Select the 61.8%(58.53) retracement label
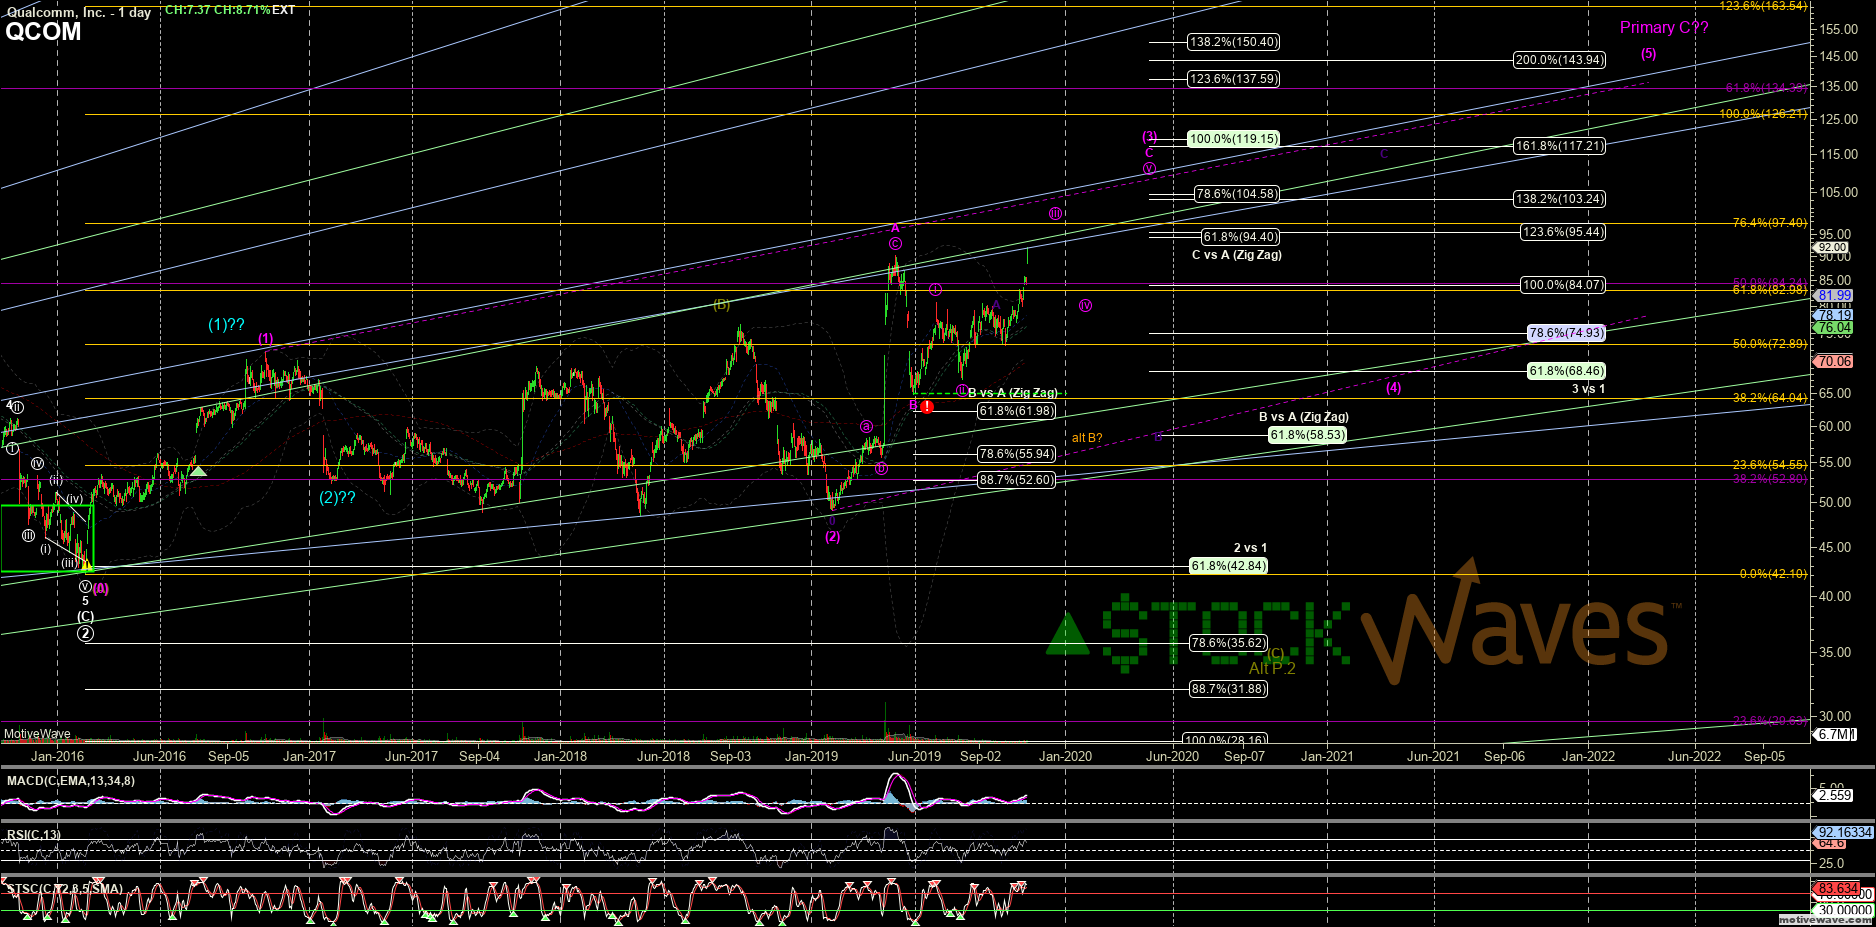The image size is (1876, 927). tap(1307, 435)
